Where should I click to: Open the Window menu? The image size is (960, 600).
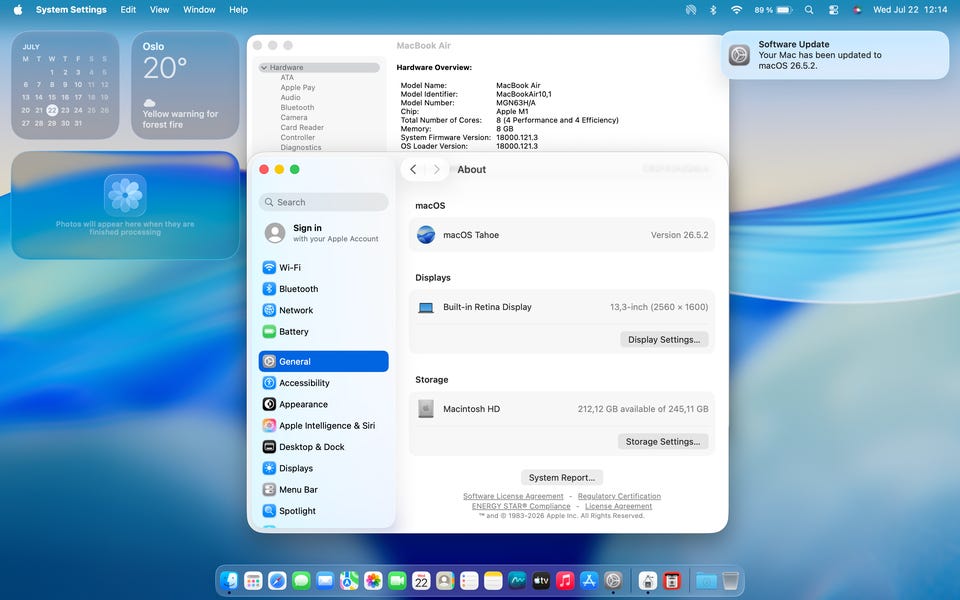[199, 10]
